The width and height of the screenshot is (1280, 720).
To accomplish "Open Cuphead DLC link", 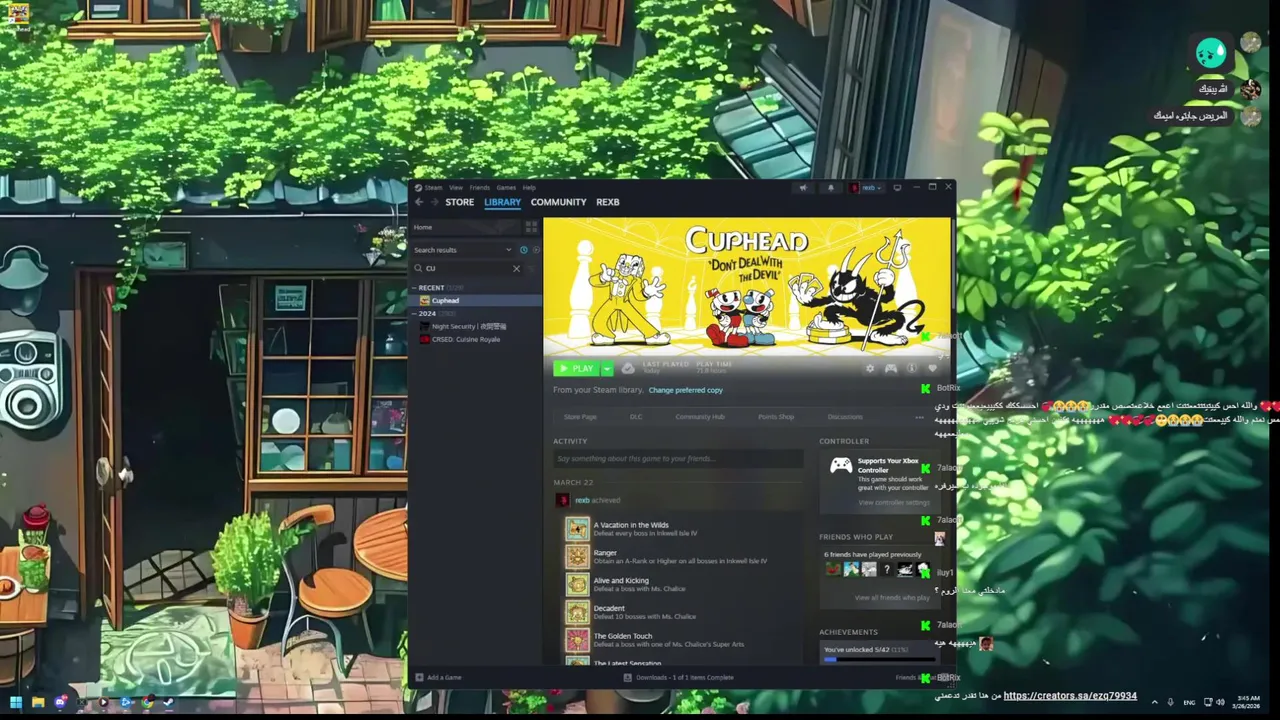I will click(636, 417).
